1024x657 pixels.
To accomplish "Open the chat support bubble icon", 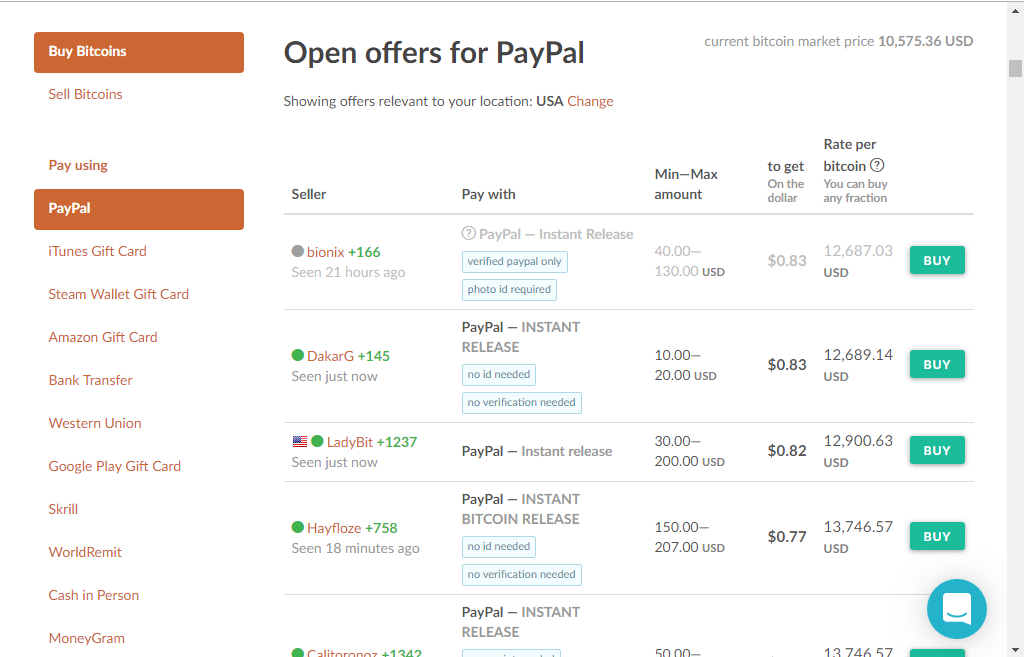I will [x=956, y=608].
